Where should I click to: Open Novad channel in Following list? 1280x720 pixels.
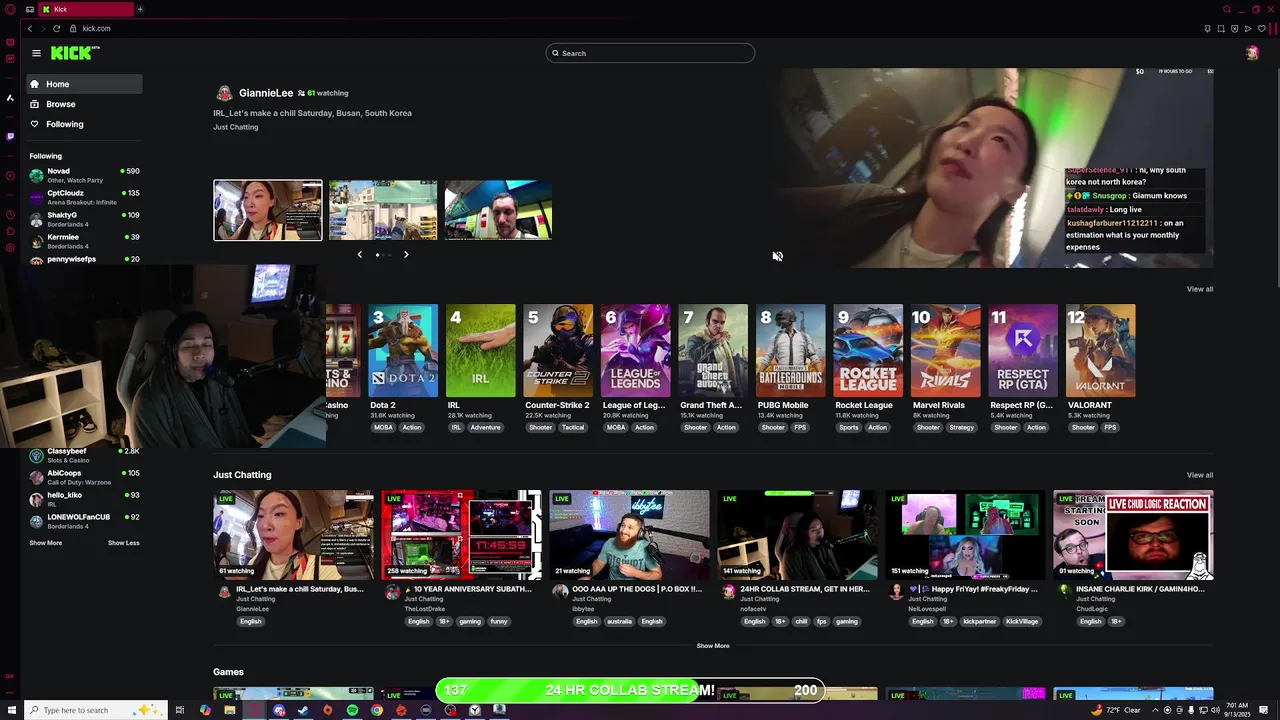(84, 175)
